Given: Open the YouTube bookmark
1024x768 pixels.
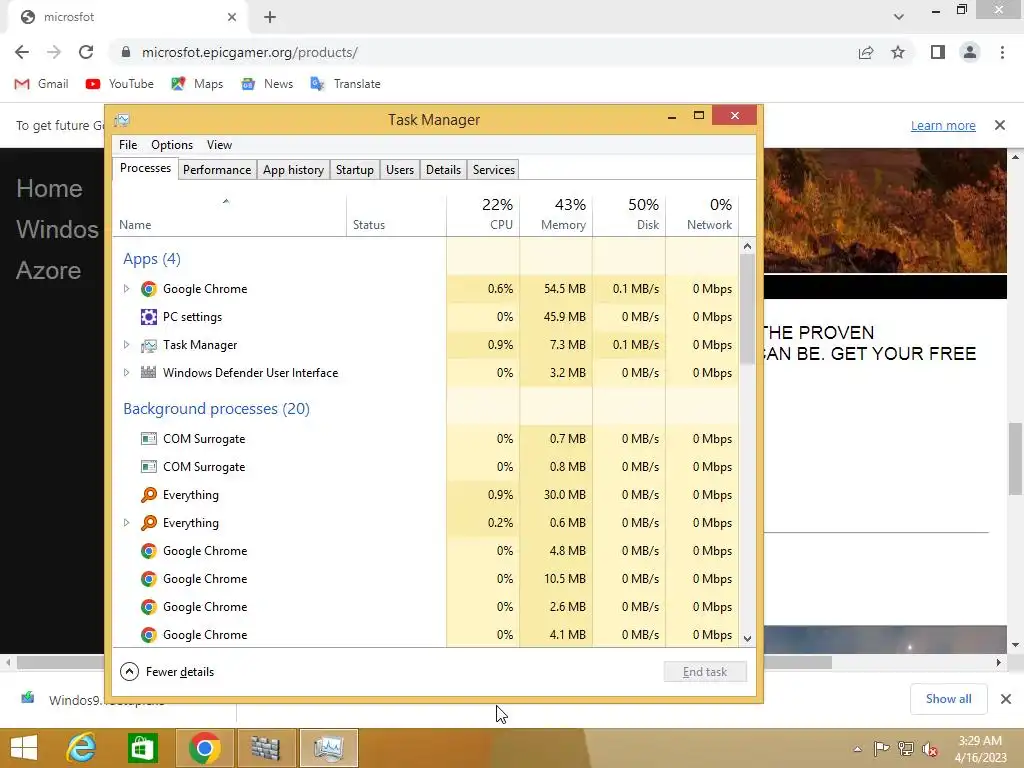Looking at the screenshot, I should click(x=120, y=84).
